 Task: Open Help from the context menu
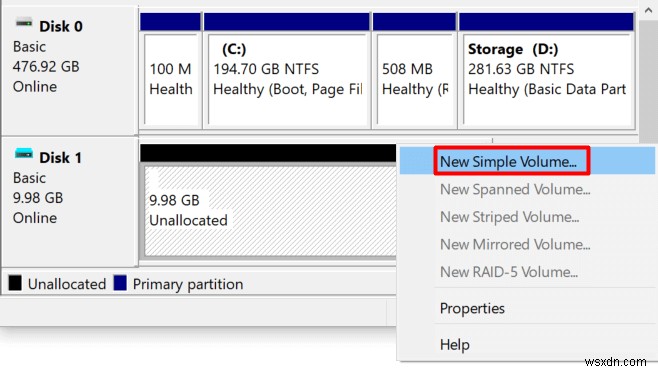[x=527, y=344]
